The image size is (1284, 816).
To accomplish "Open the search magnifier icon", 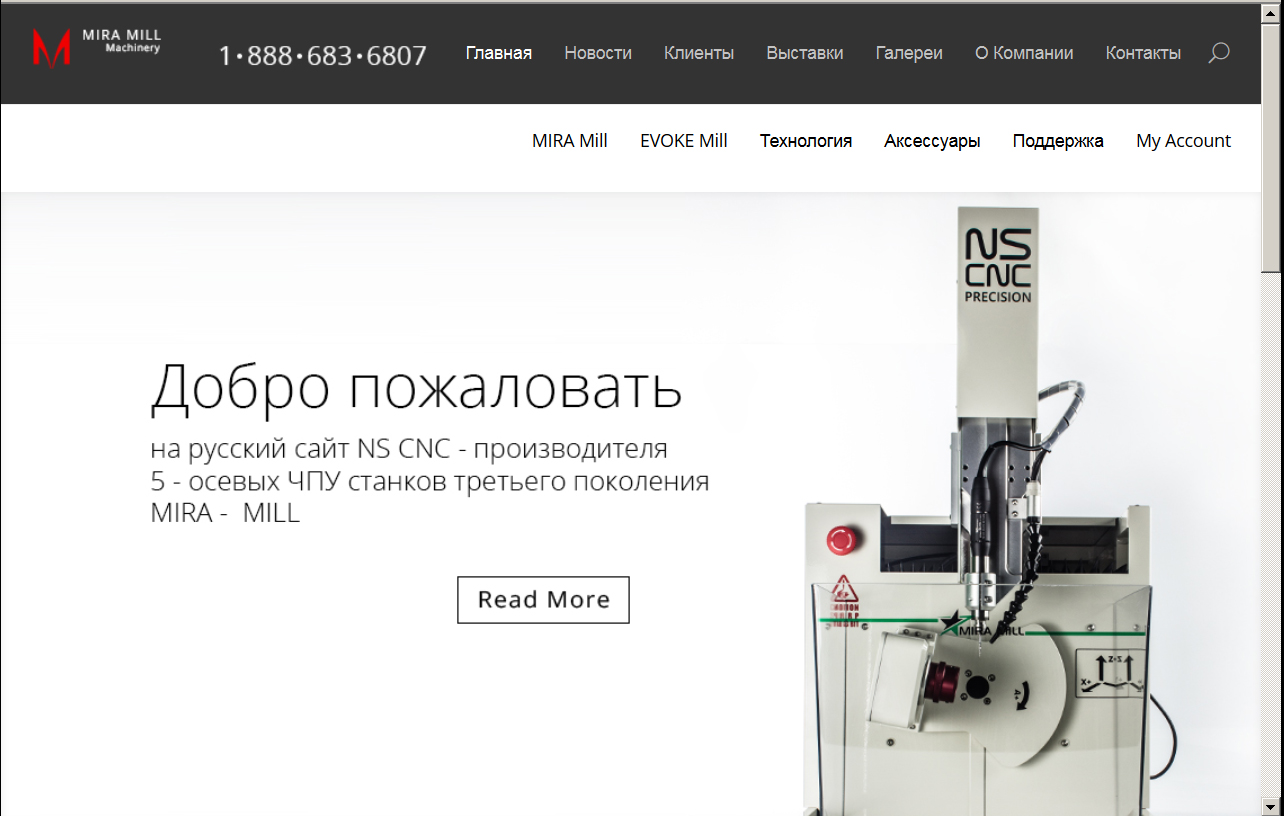I will (1218, 53).
